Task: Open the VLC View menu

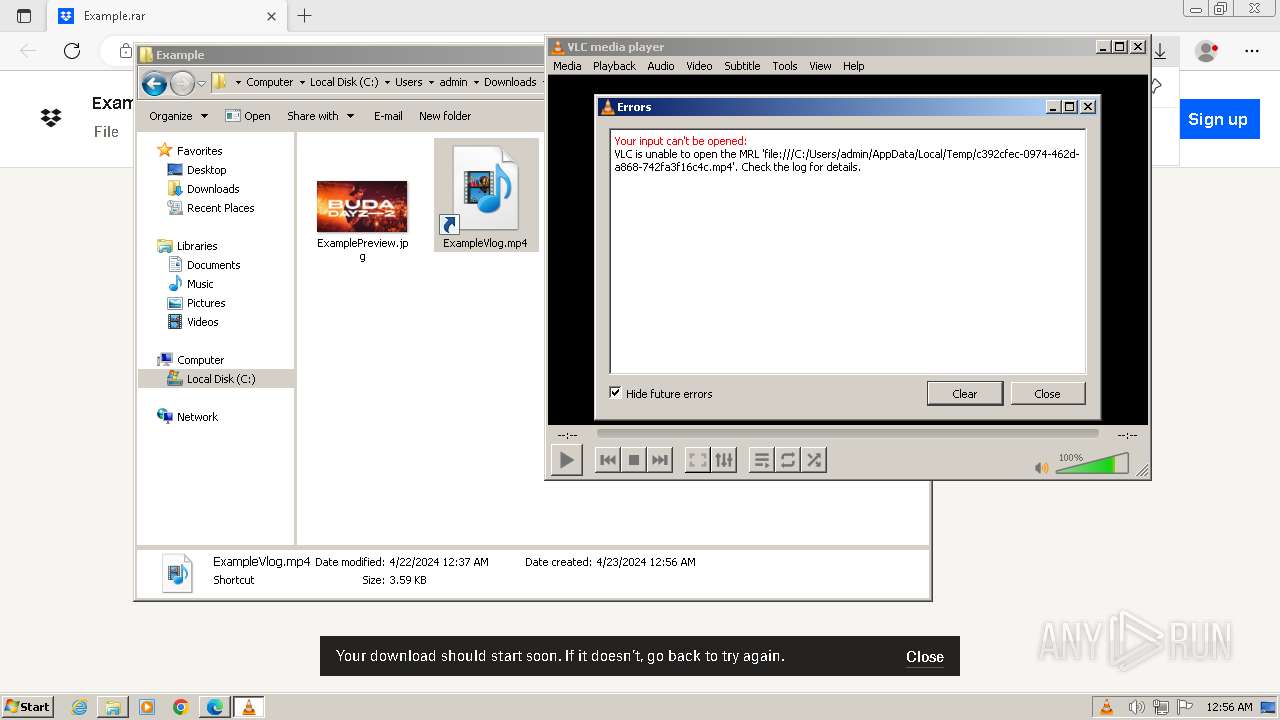Action: click(x=820, y=66)
